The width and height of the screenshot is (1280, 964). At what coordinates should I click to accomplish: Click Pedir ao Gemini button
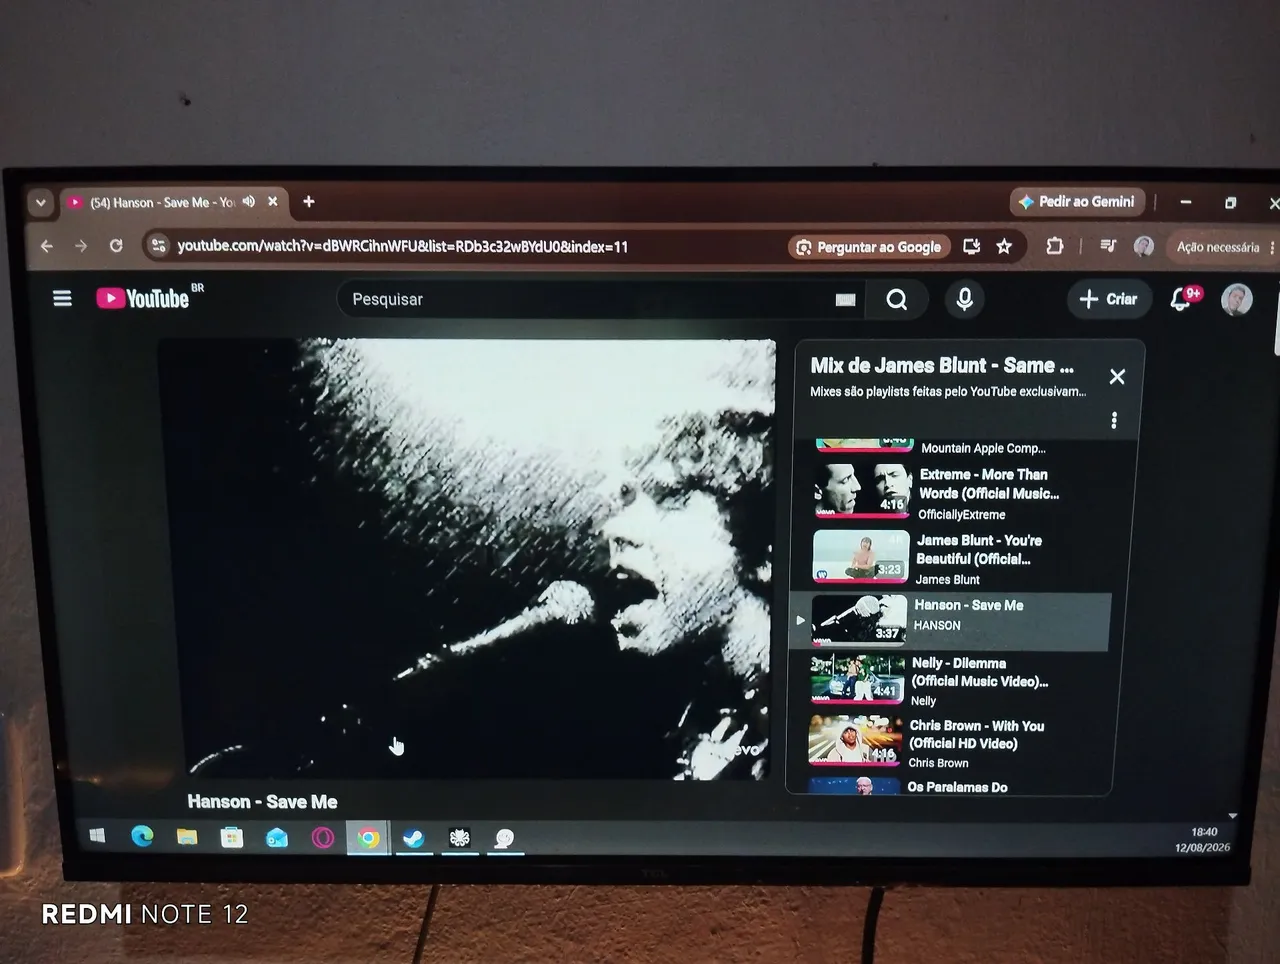point(1077,202)
